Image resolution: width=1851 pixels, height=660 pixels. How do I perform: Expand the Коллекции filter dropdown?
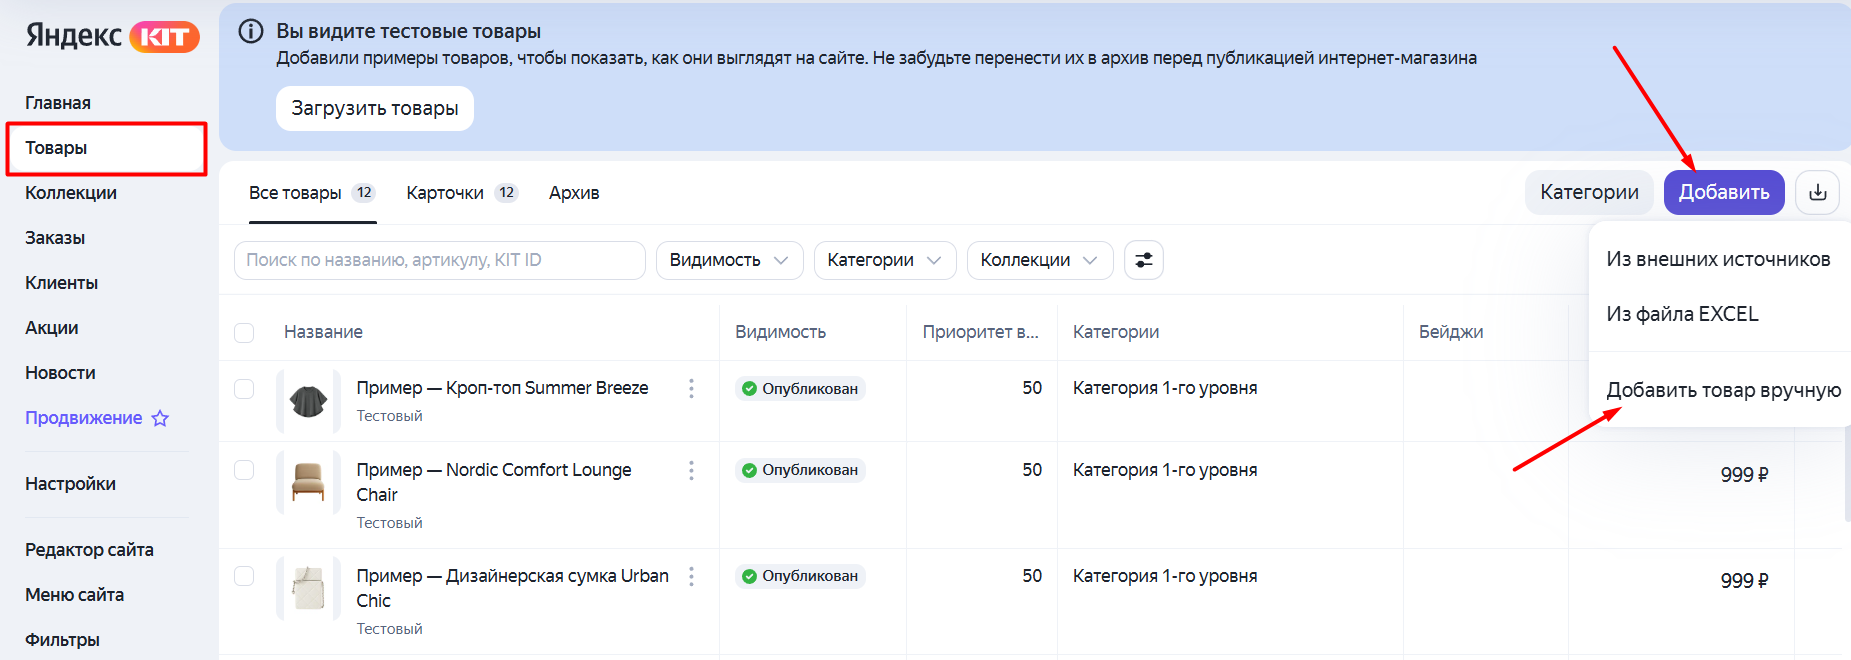tap(1040, 260)
